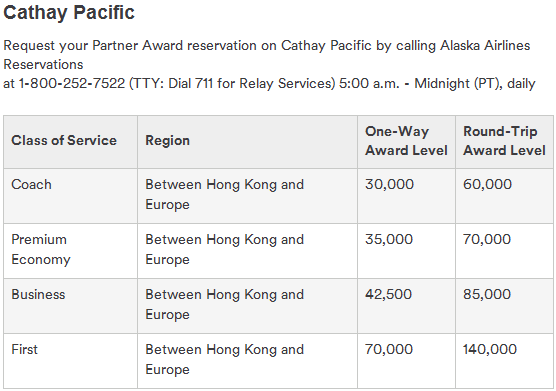556x391 pixels.
Task: Click the Coach row region cell text
Action: [x=224, y=195]
